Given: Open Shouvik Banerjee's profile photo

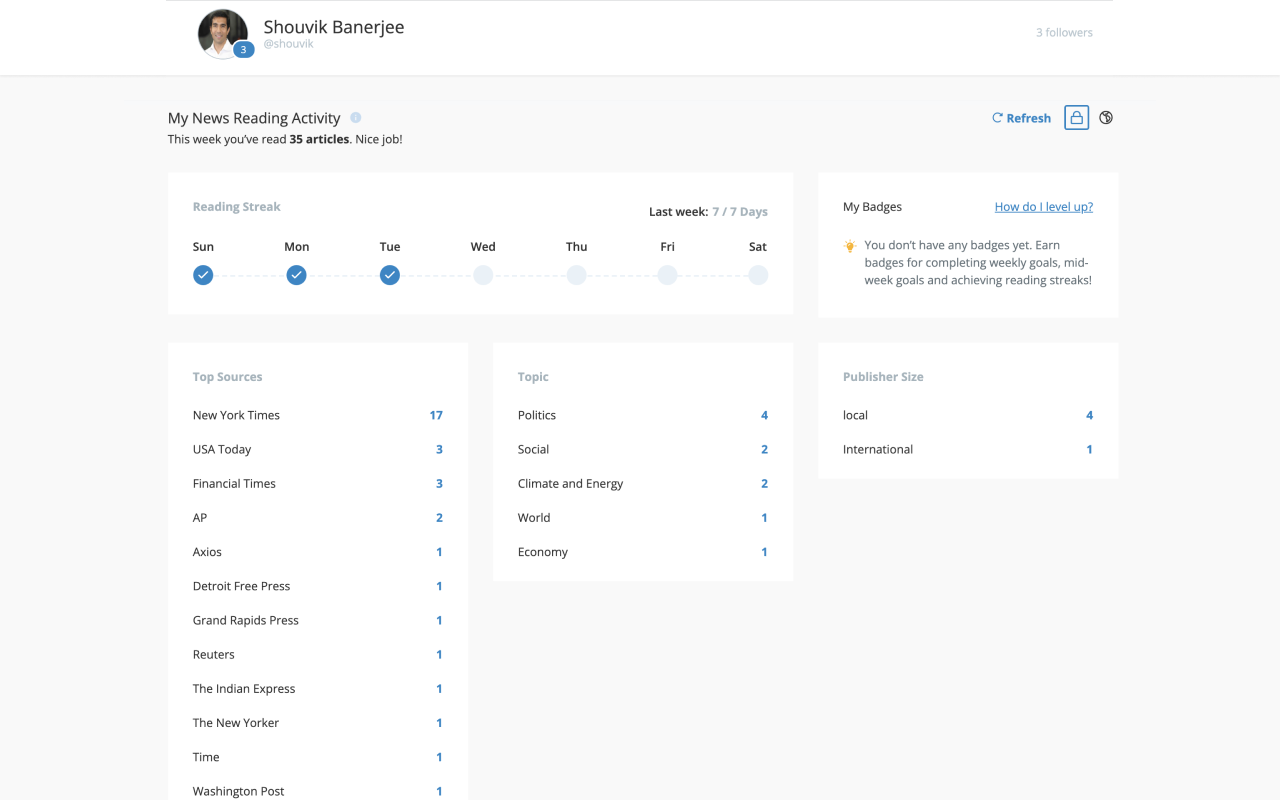Looking at the screenshot, I should coord(221,32).
